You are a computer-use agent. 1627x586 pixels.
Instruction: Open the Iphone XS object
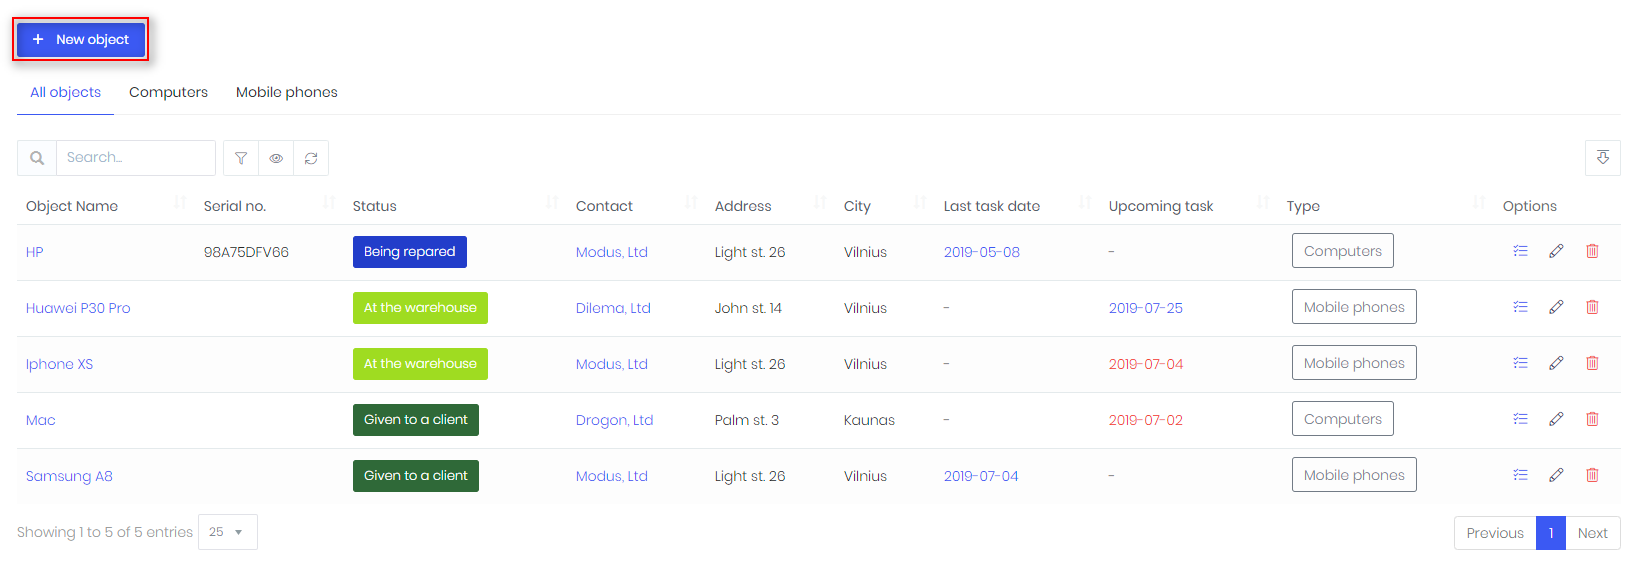tap(59, 364)
